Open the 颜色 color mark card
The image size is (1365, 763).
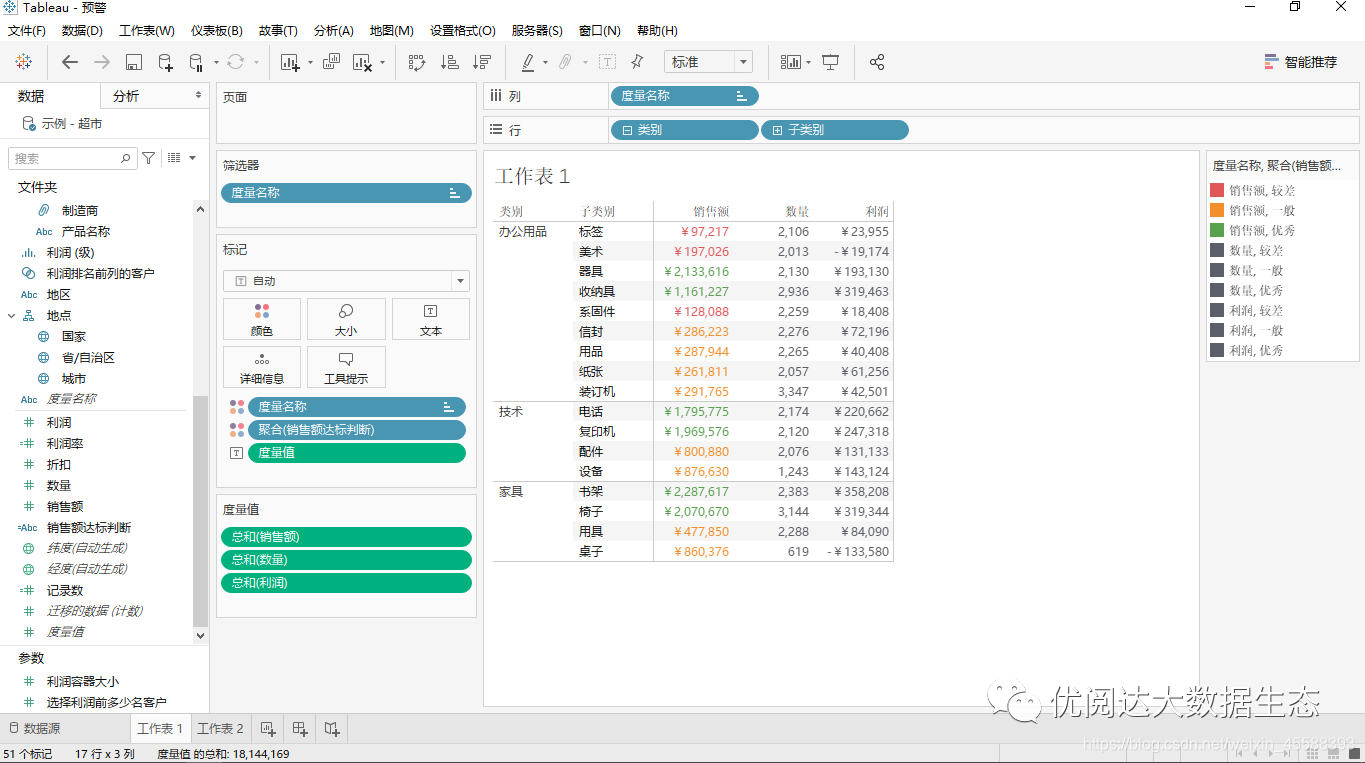262,319
